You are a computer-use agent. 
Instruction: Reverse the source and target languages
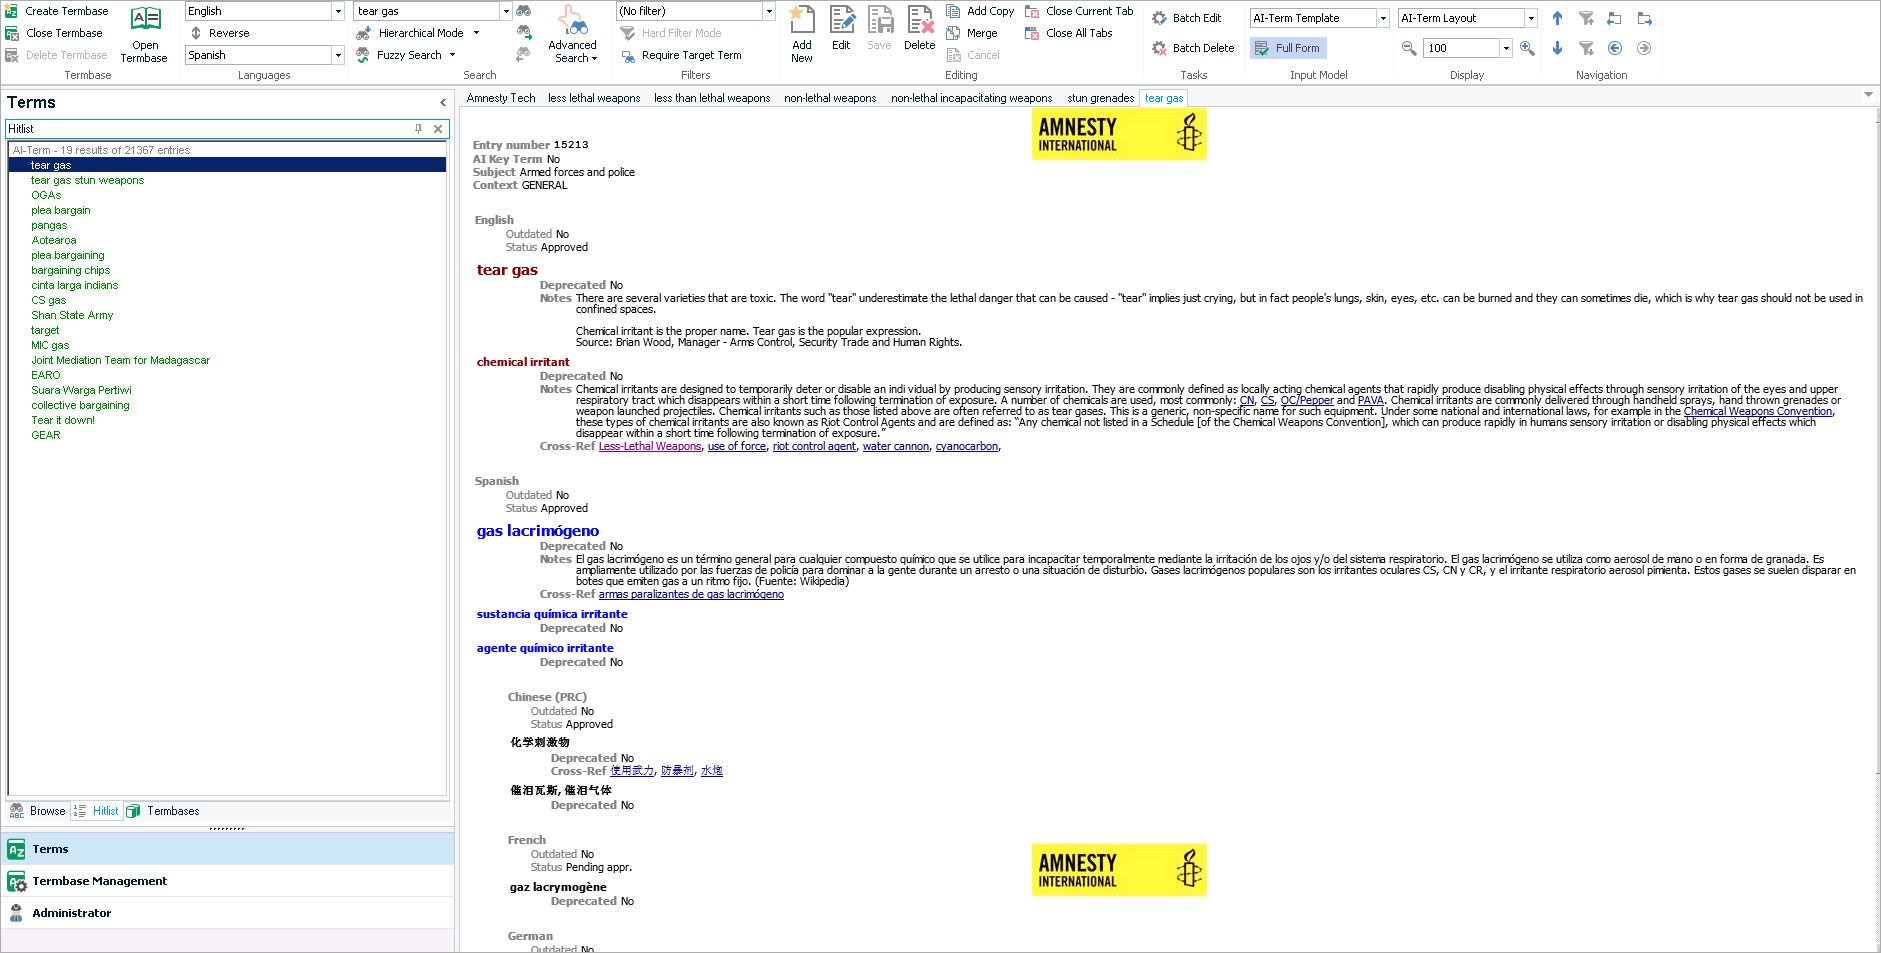pos(220,33)
